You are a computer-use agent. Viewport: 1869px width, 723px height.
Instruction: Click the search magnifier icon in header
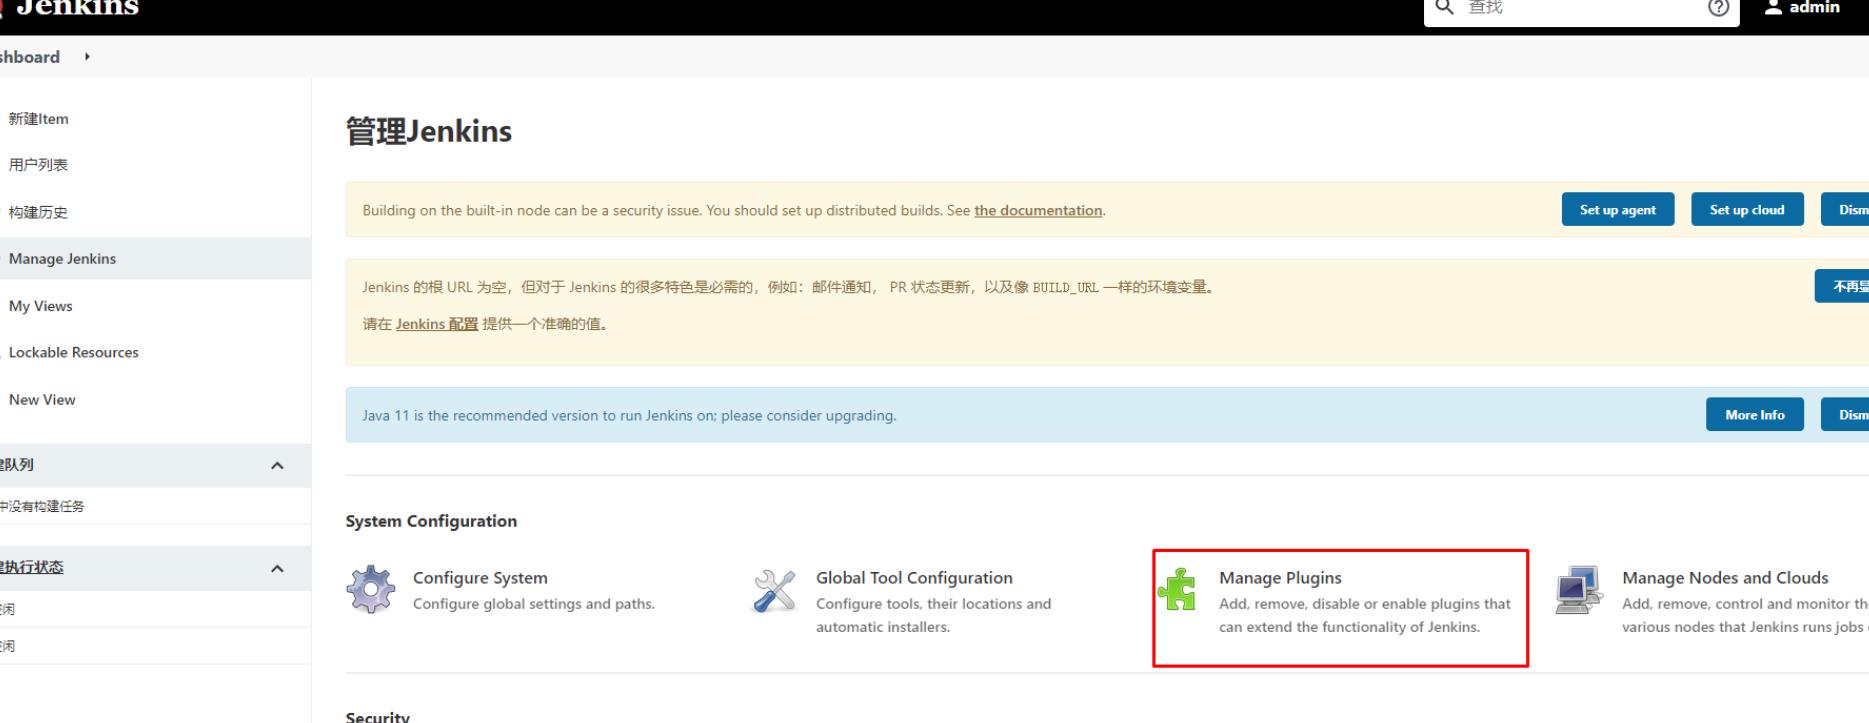pyautogui.click(x=1444, y=7)
